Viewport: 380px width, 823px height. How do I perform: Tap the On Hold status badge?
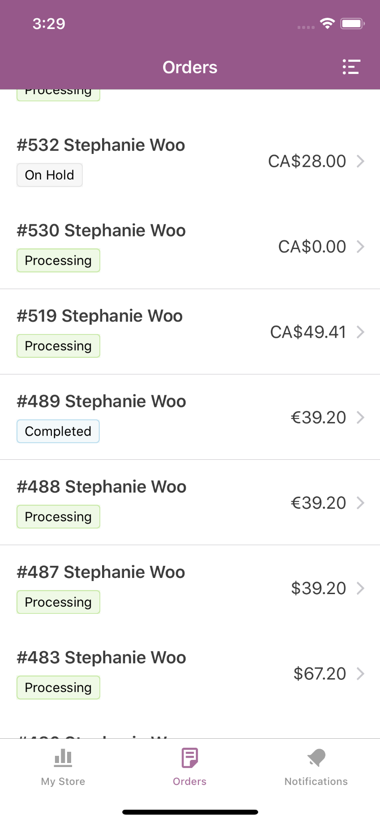click(x=49, y=175)
